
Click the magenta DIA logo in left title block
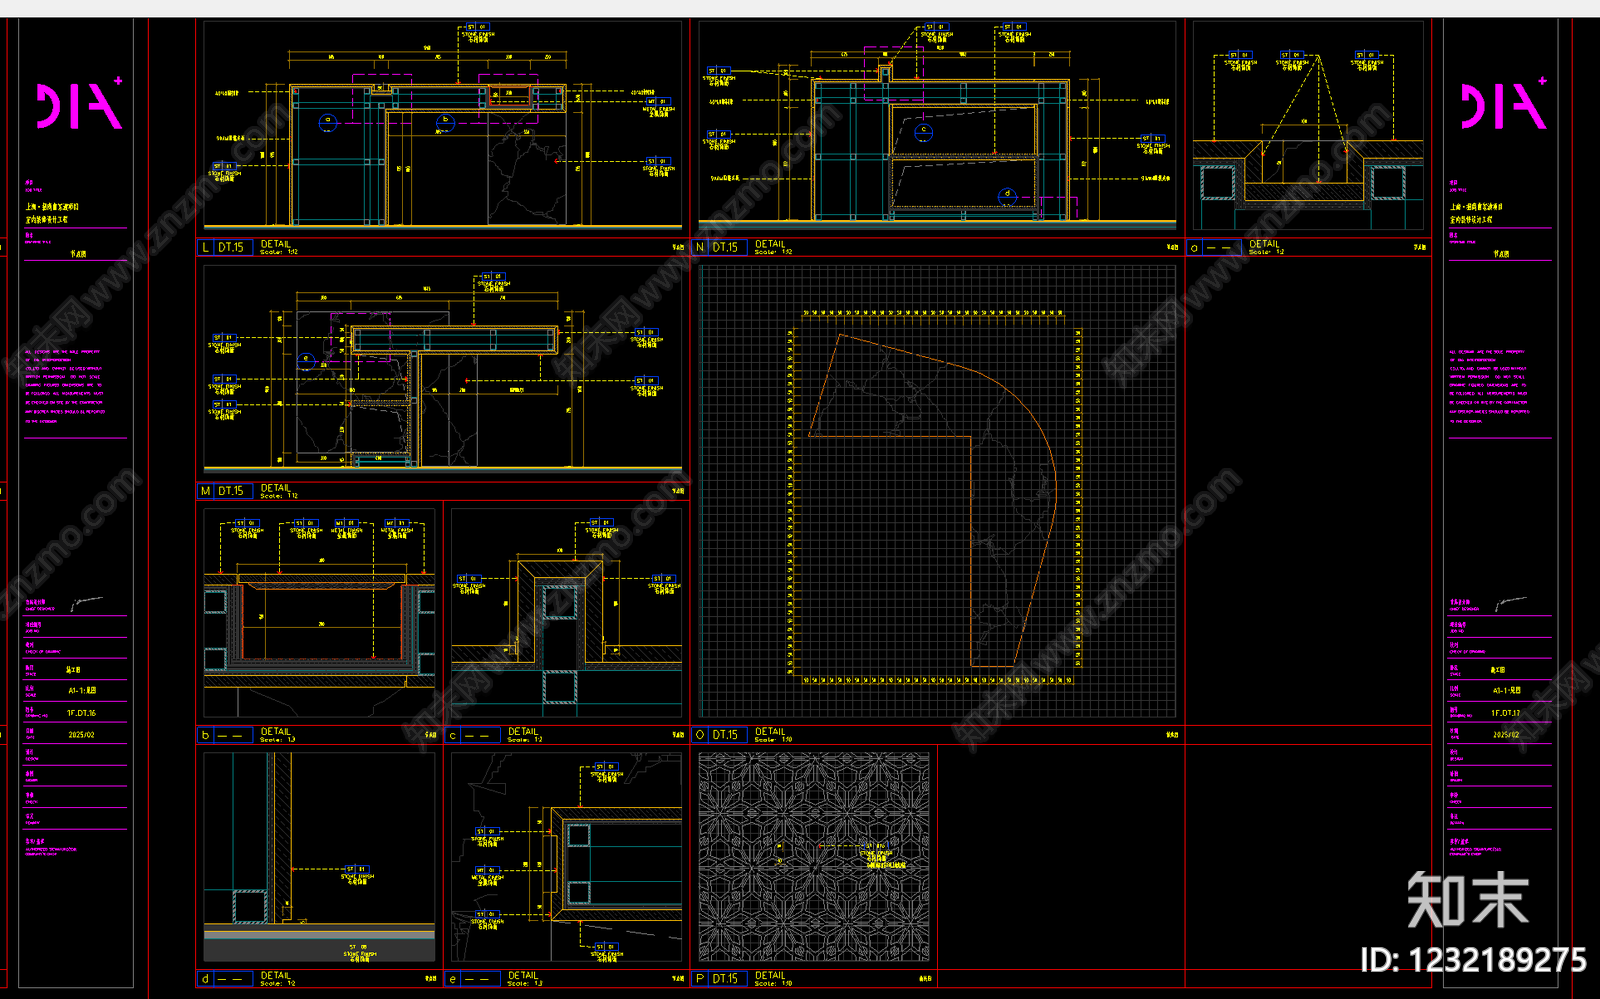(80, 103)
